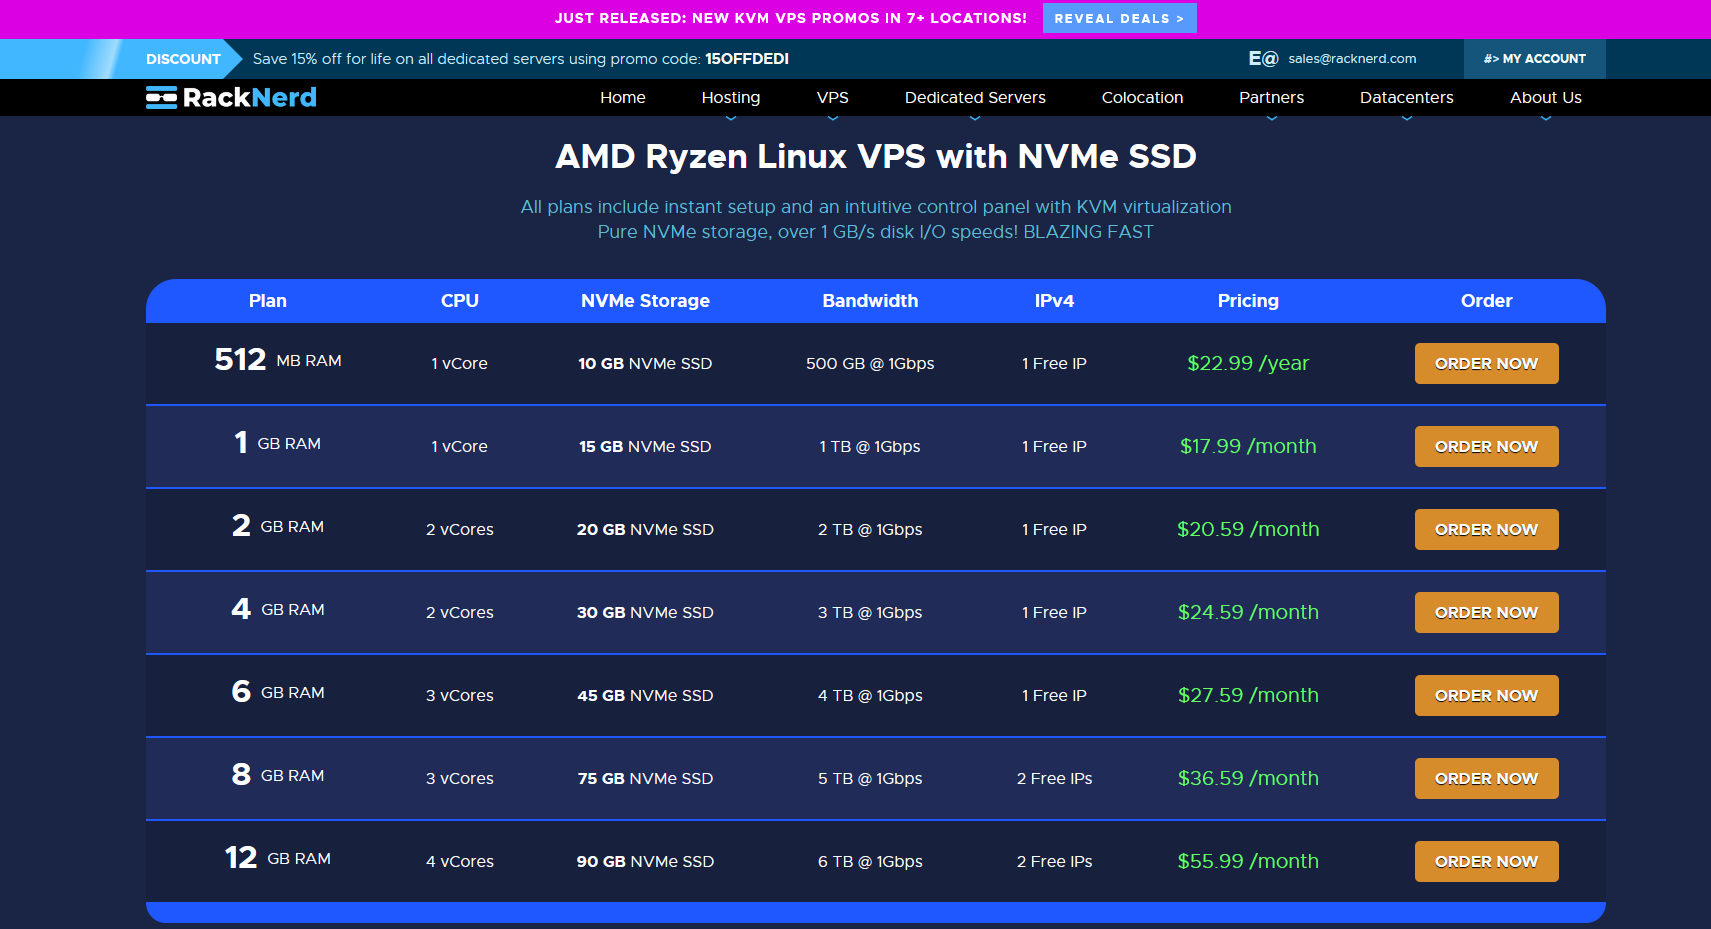Click the $17.99 /month price
The image size is (1711, 929).
tap(1248, 446)
